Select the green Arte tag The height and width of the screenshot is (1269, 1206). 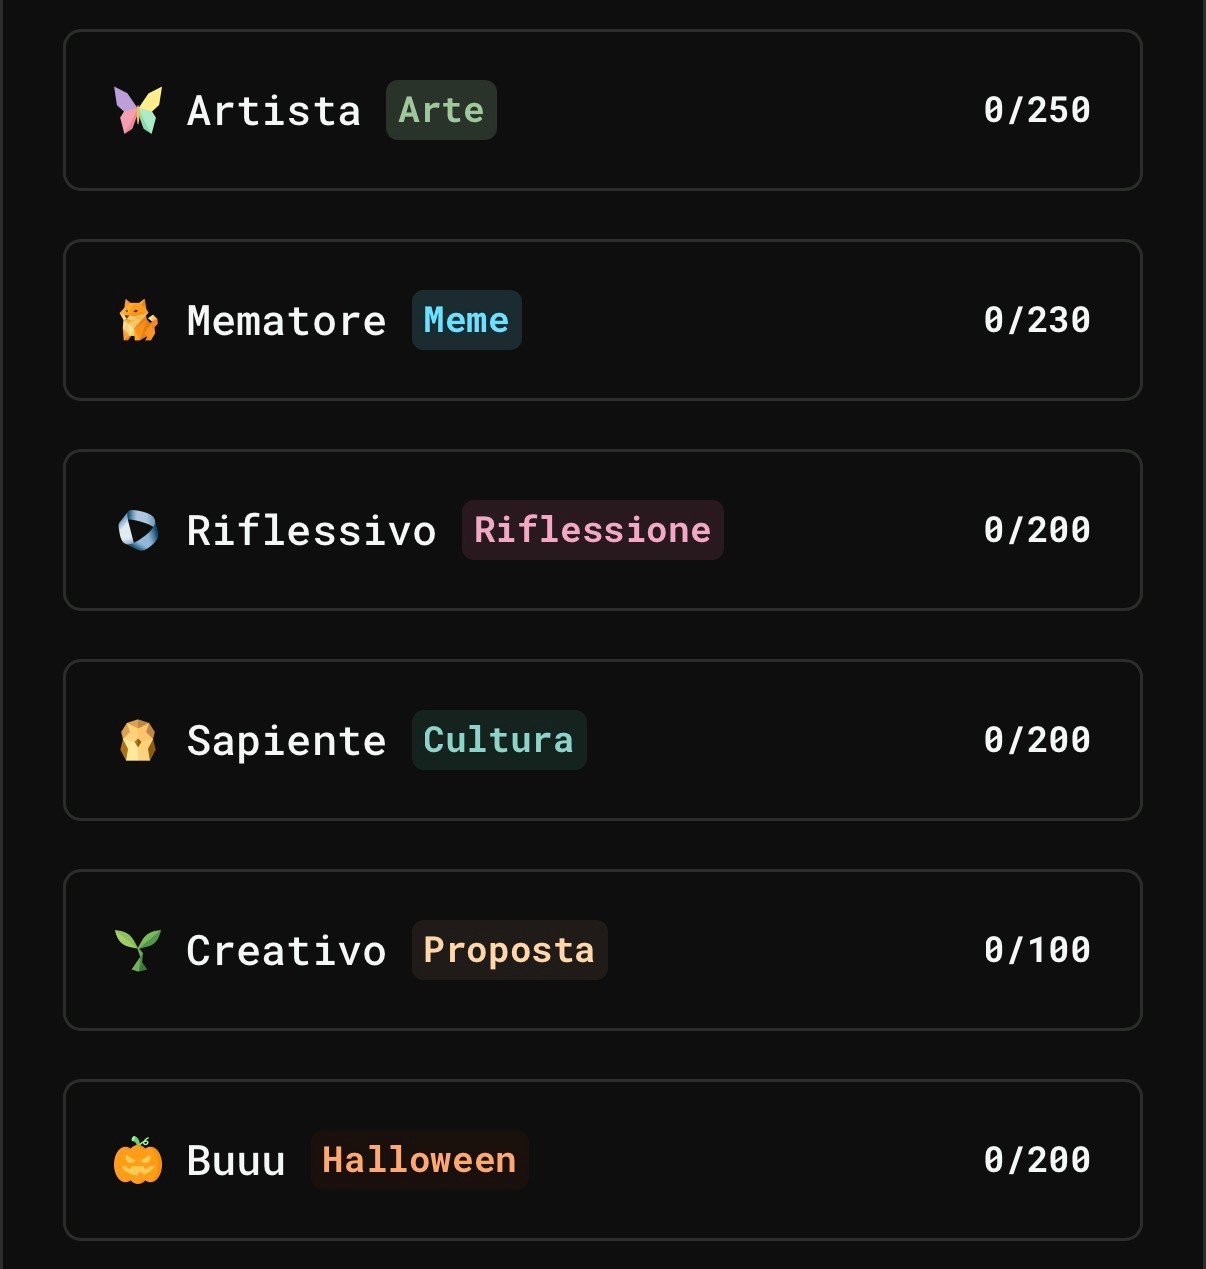pyautogui.click(x=441, y=110)
